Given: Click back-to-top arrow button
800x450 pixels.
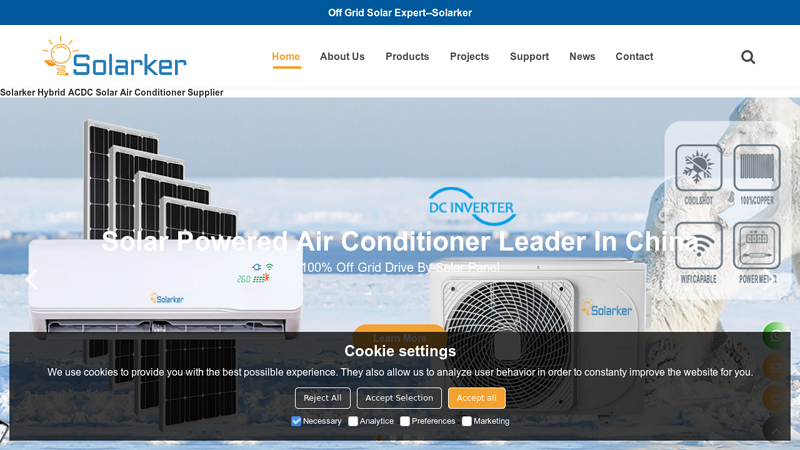Looking at the screenshot, I should (x=776, y=431).
